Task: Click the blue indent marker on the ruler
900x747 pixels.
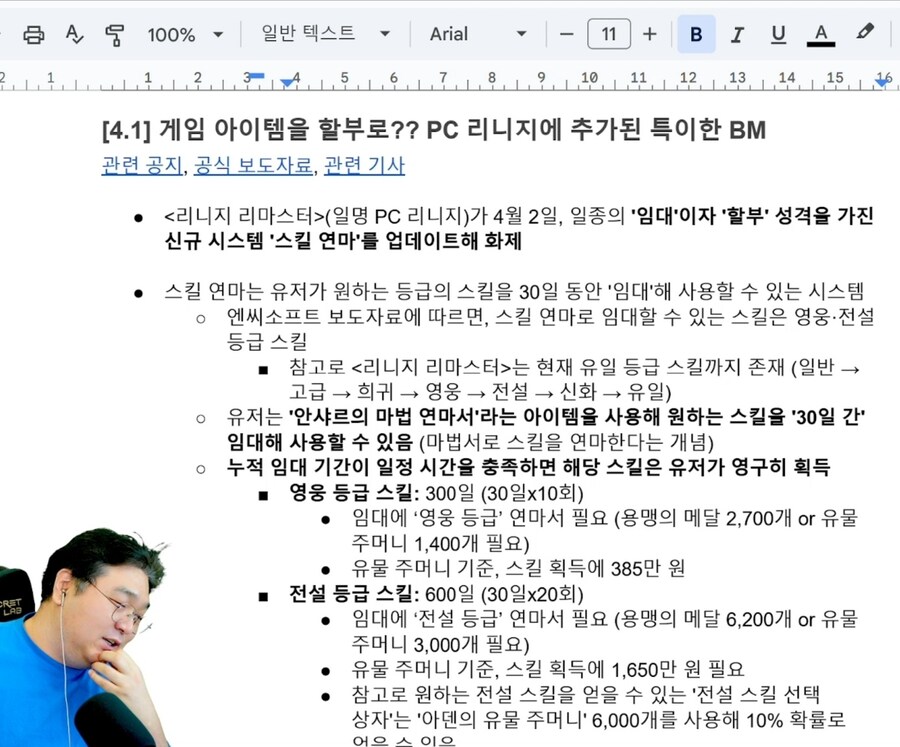Action: 257,73
